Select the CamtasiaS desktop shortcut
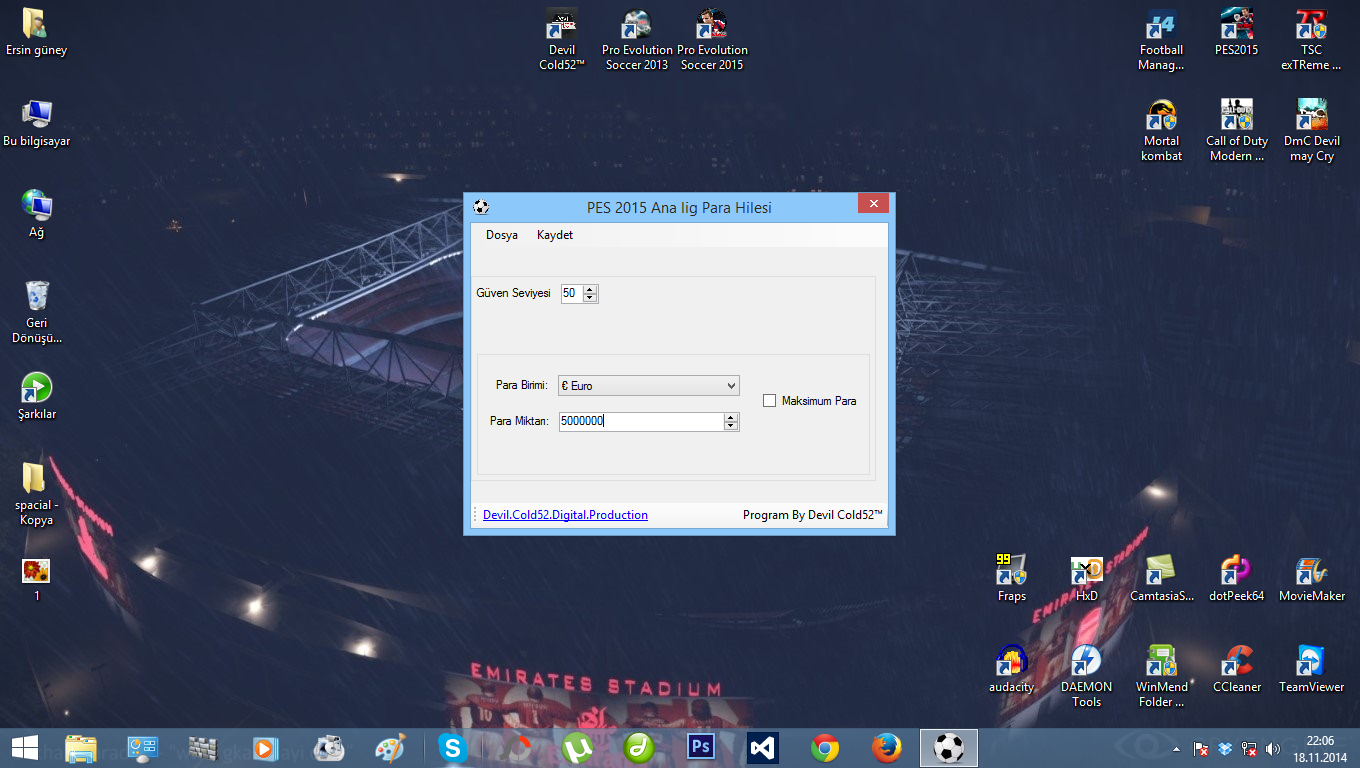The image size is (1360, 768). pos(1161,578)
